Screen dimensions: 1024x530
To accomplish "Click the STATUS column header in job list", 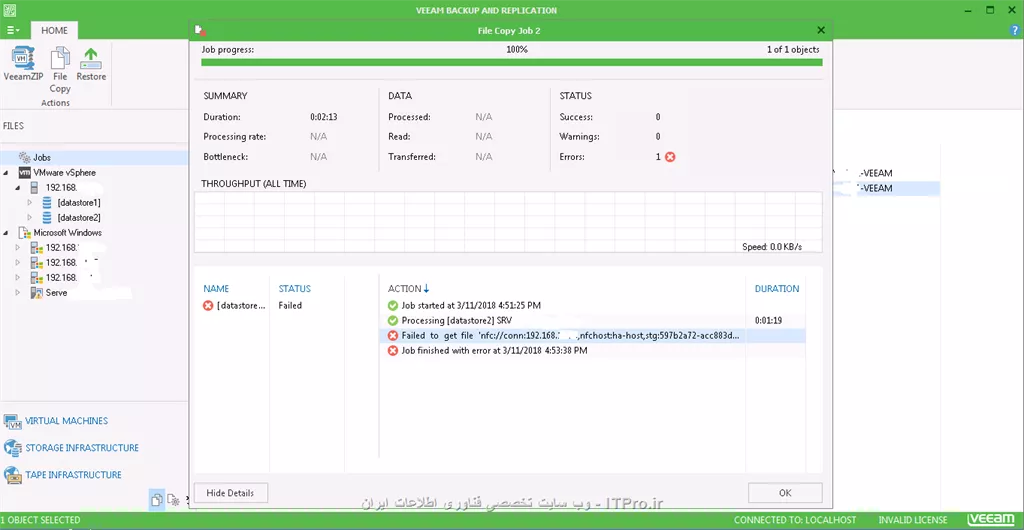I will (295, 288).
